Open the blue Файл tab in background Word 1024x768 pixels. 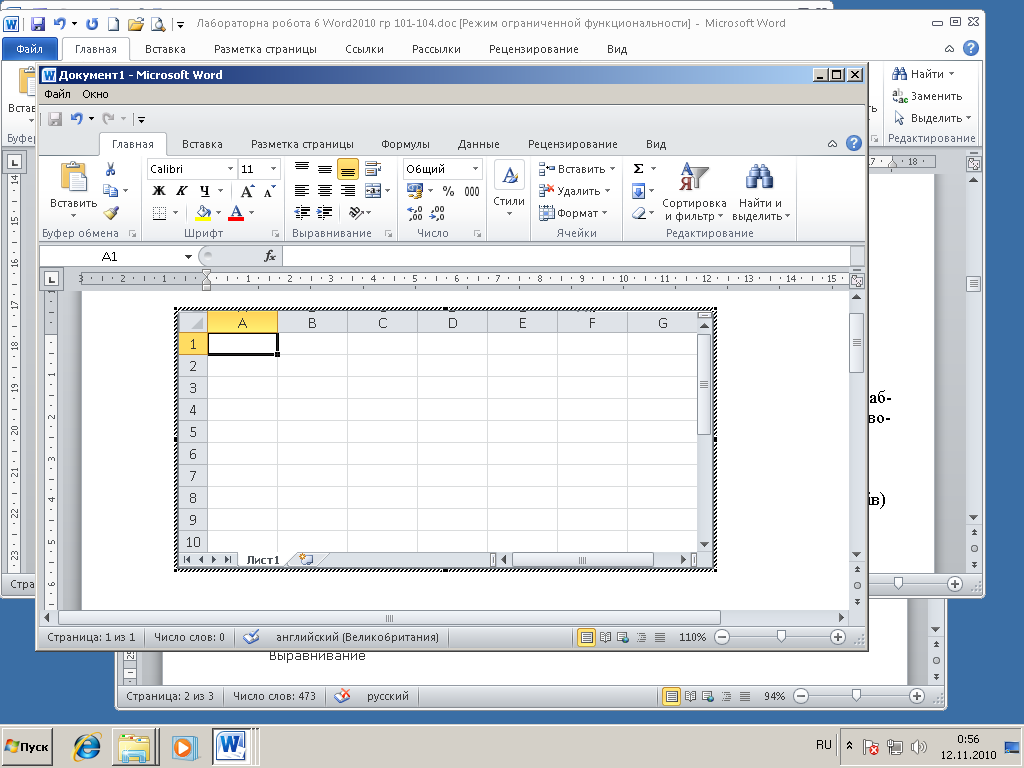pyautogui.click(x=29, y=49)
